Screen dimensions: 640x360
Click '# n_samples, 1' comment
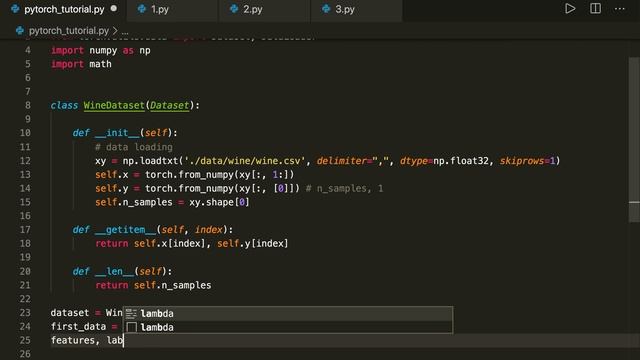pos(344,189)
